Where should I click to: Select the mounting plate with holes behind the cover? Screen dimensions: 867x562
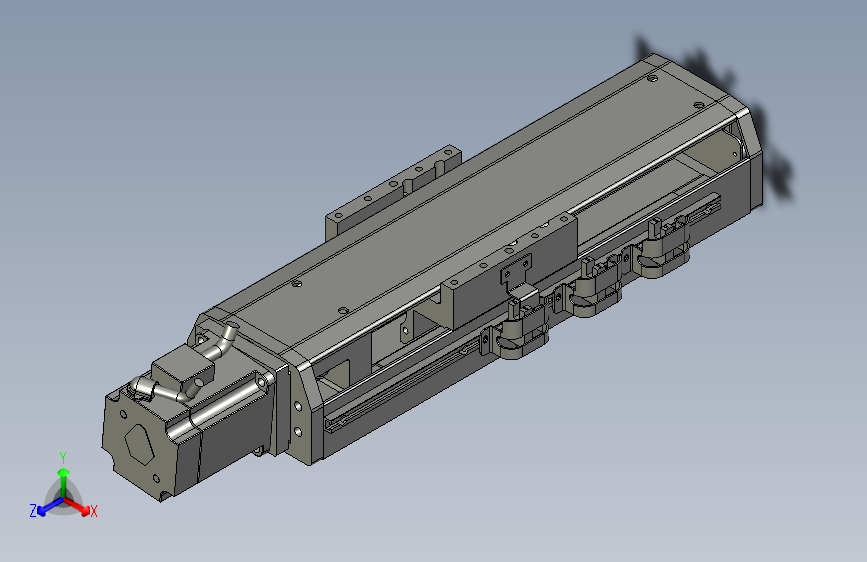[x=393, y=191]
